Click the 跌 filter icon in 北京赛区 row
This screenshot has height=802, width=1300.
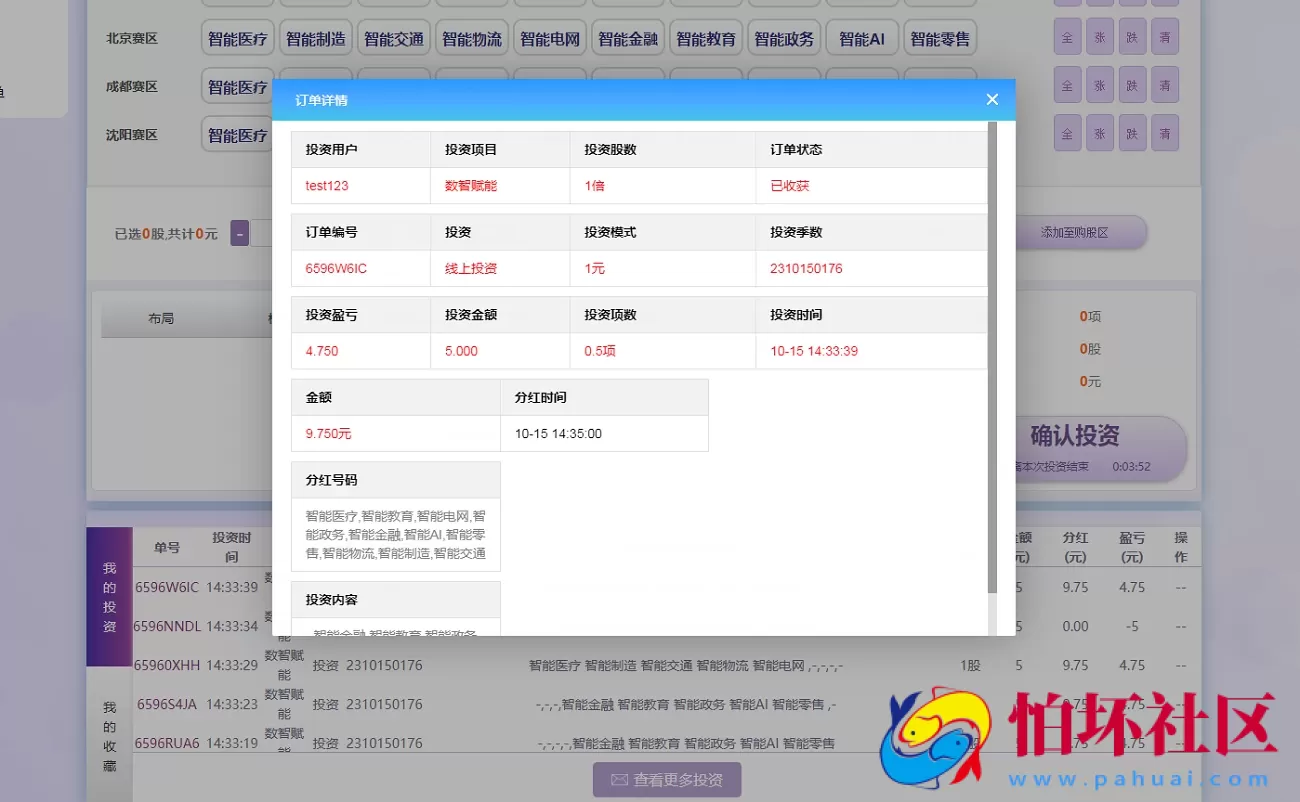(x=1132, y=37)
